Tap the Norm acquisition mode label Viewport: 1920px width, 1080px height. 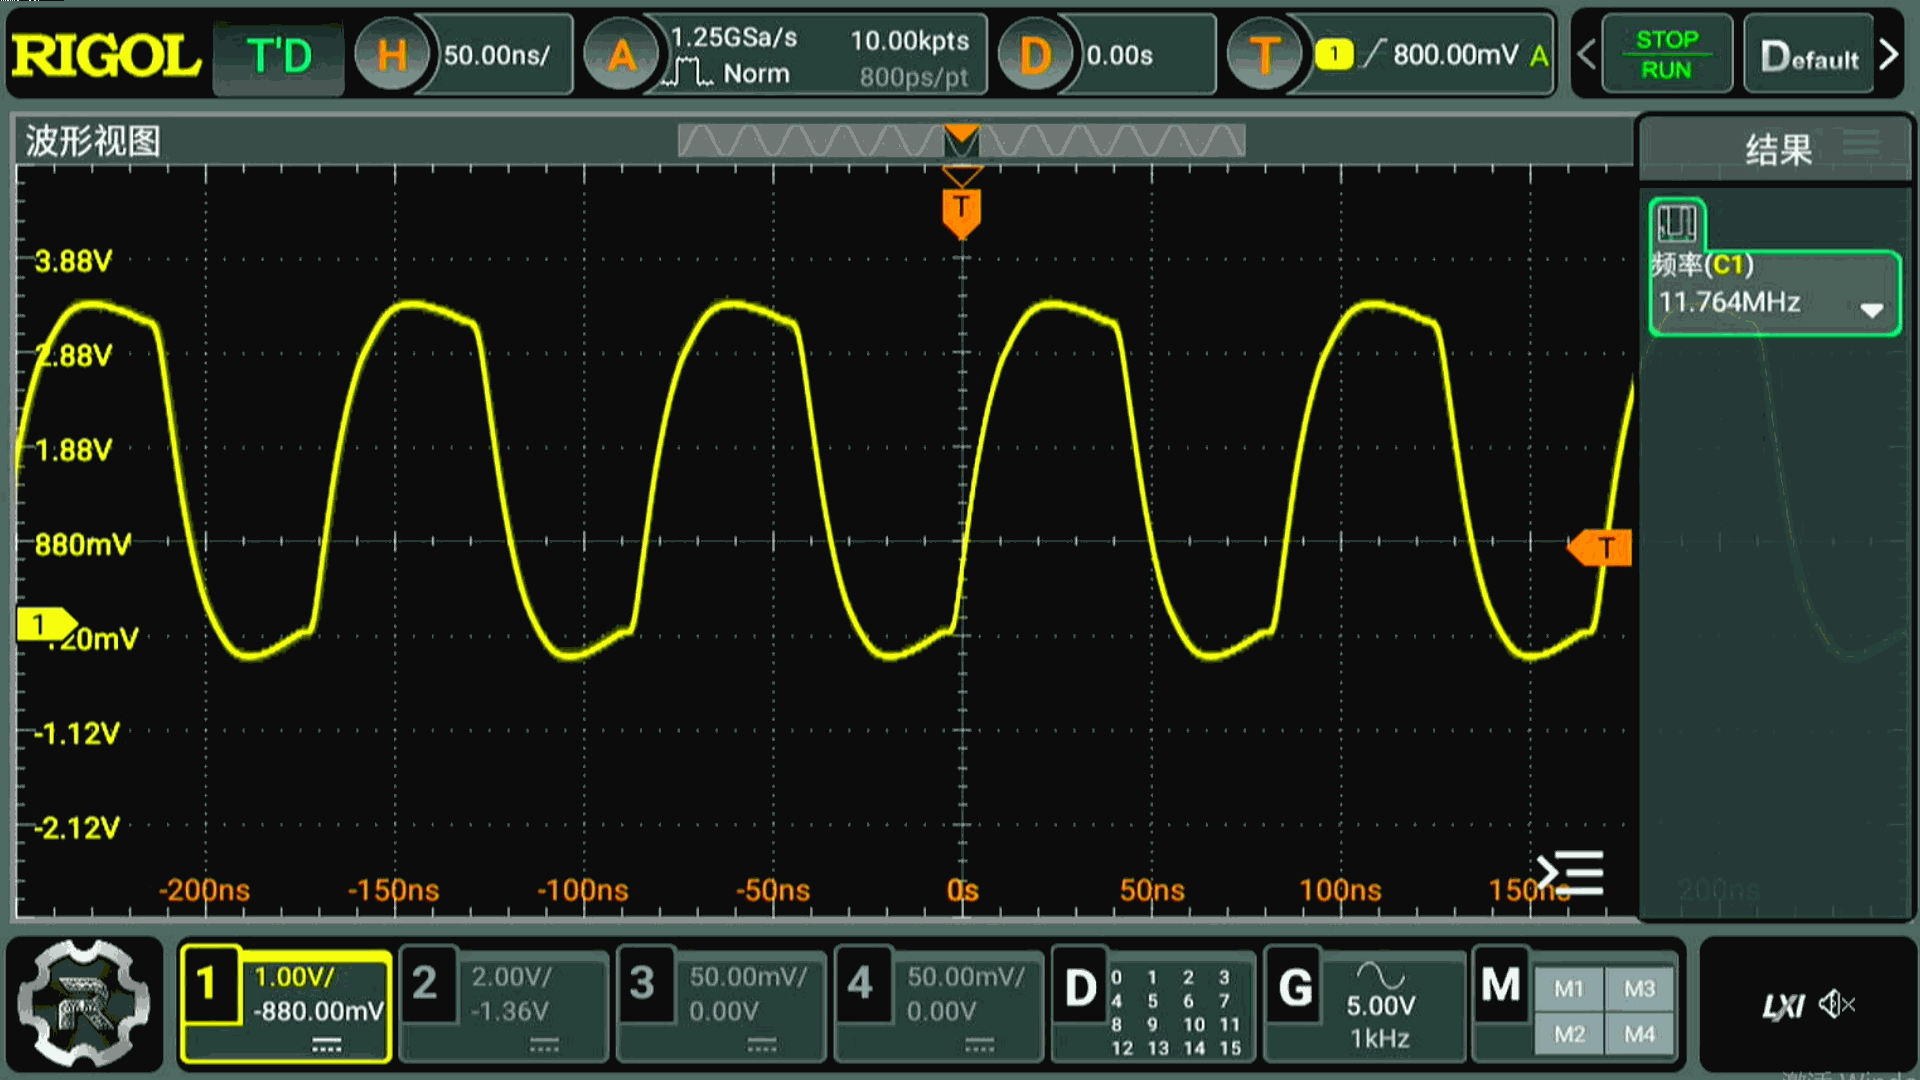pos(756,73)
